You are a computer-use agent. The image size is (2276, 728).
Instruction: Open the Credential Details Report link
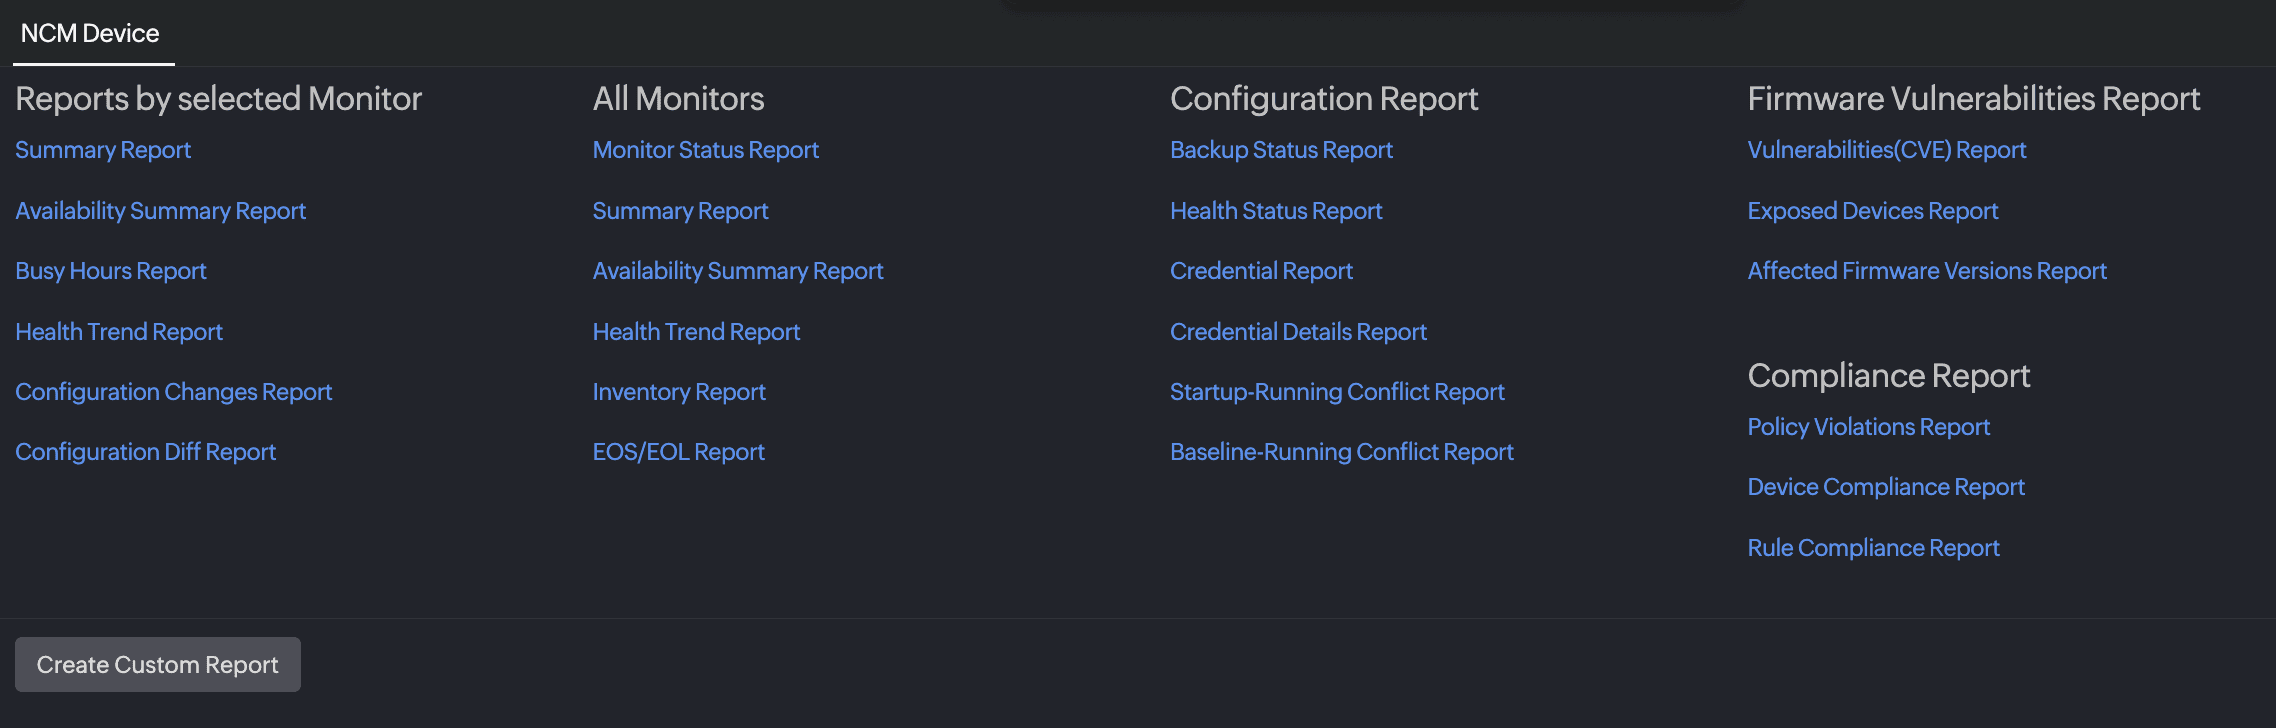pos(1298,332)
